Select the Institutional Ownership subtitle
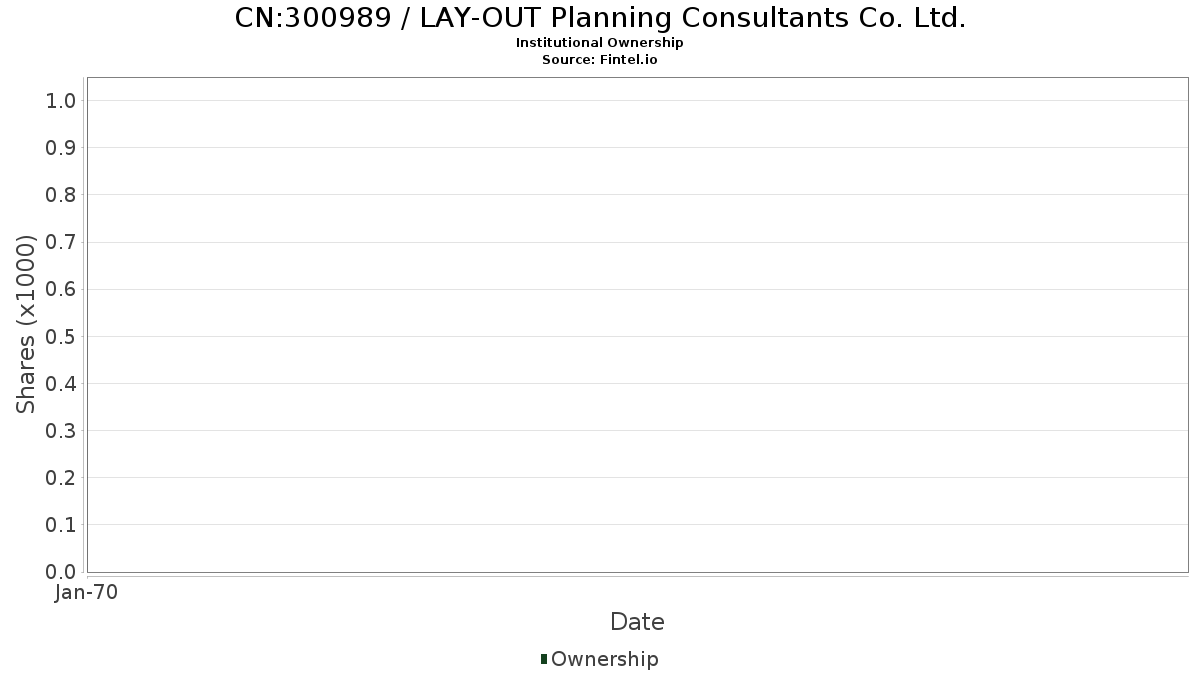The width and height of the screenshot is (1200, 675). point(600,43)
